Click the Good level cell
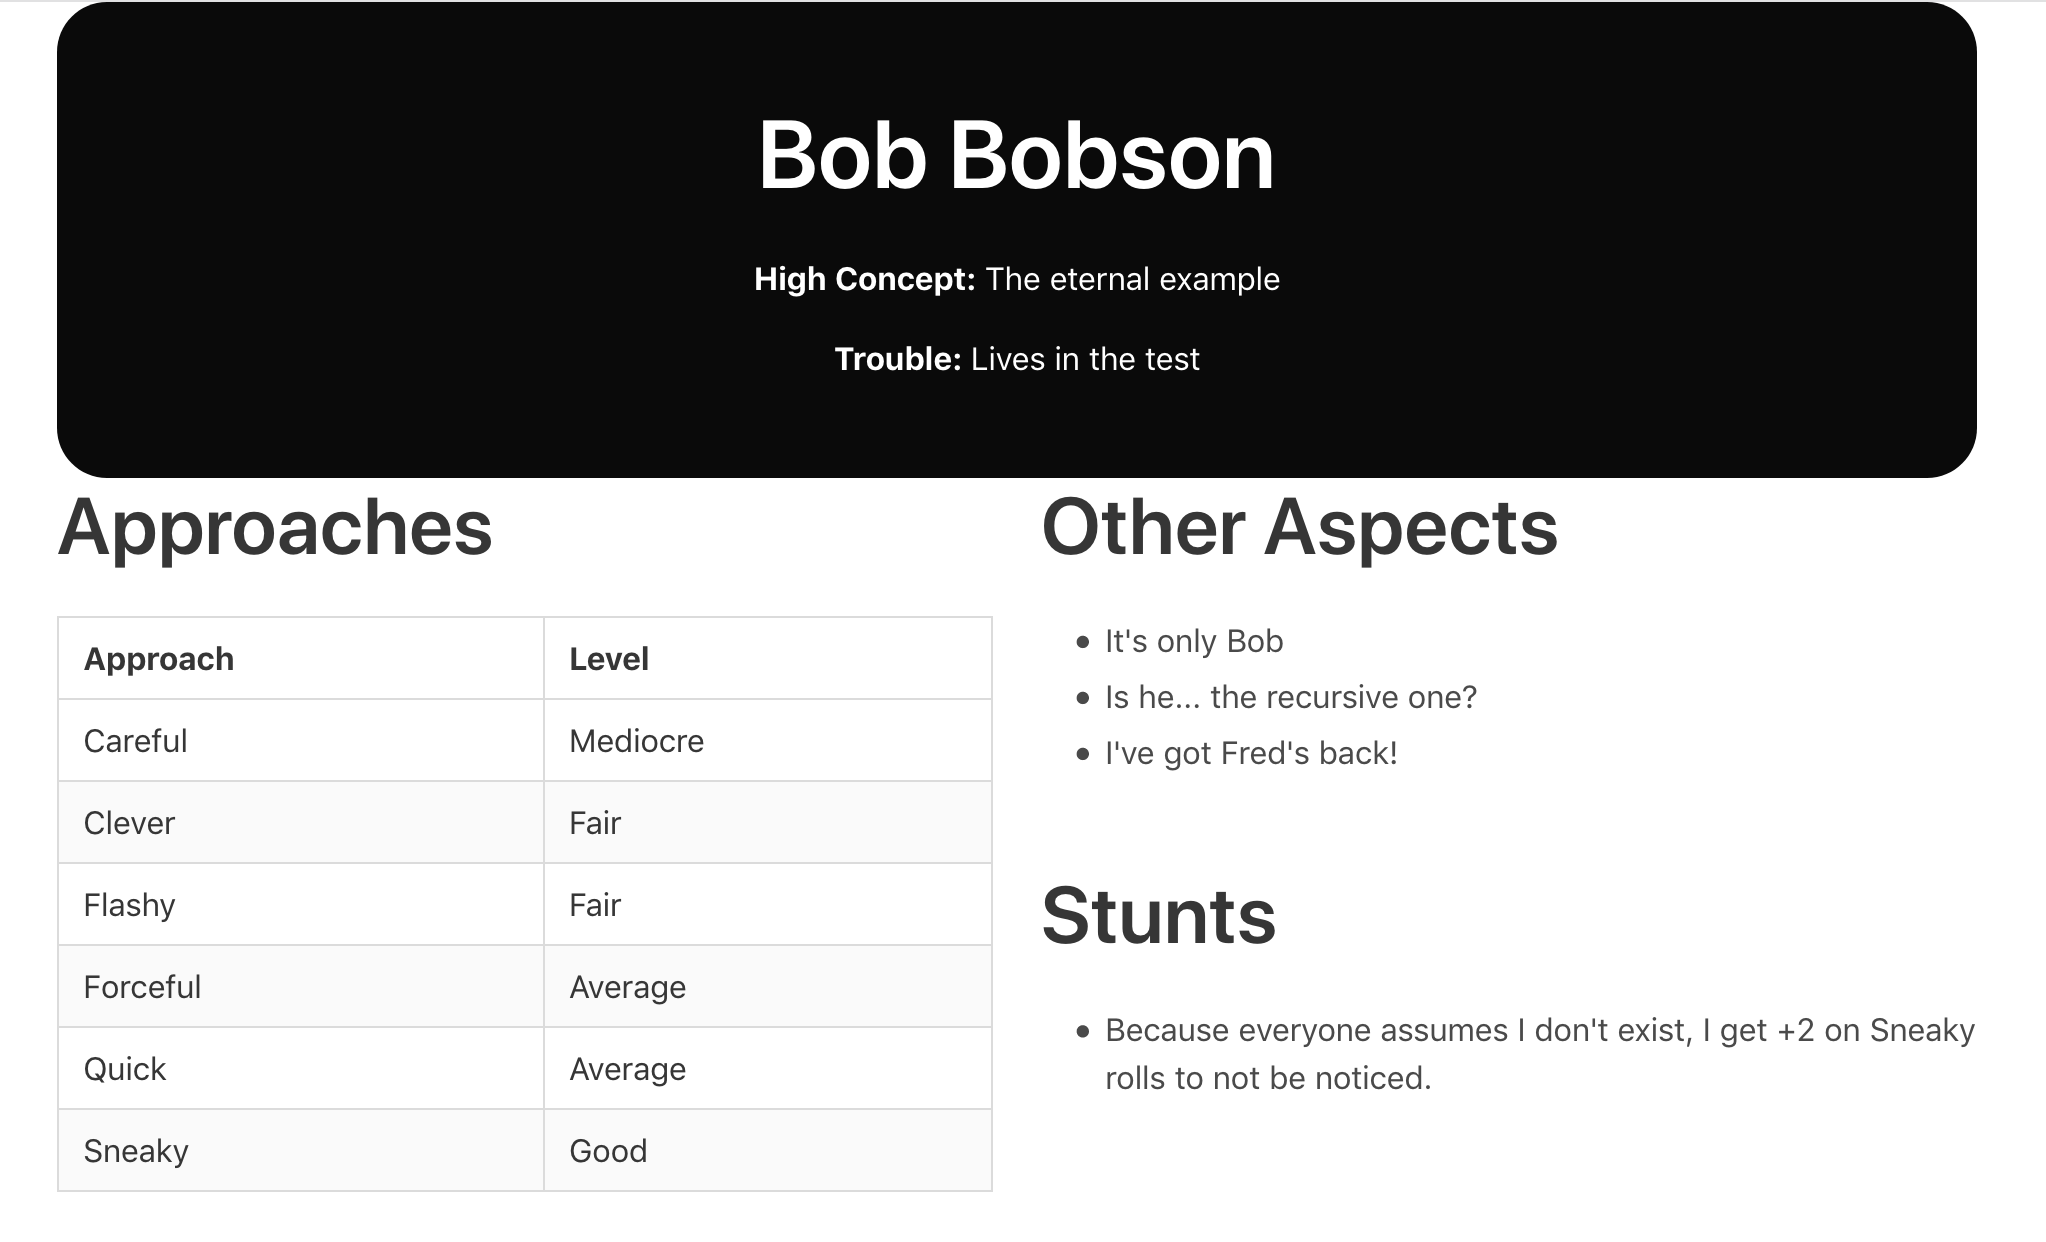 tap(608, 1151)
